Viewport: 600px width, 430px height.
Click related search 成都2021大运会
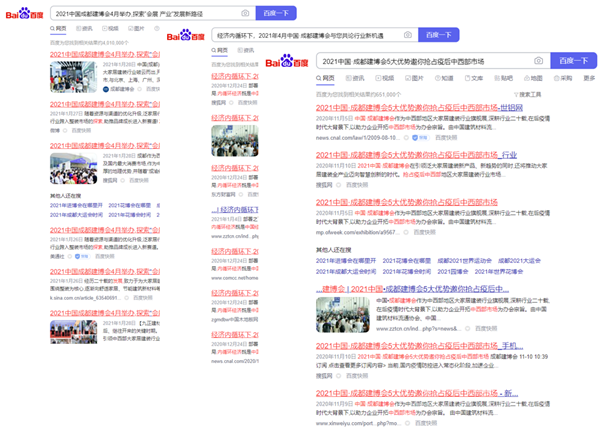point(519,261)
